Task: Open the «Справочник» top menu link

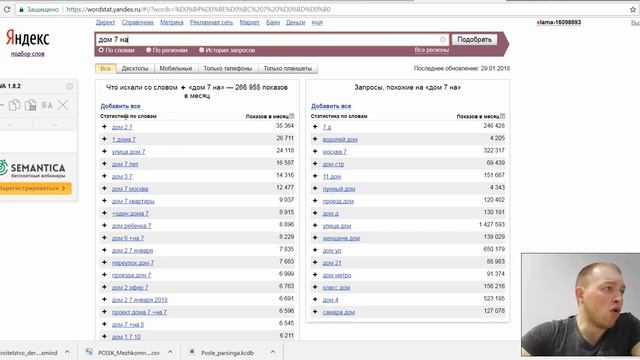Action: [x=138, y=22]
